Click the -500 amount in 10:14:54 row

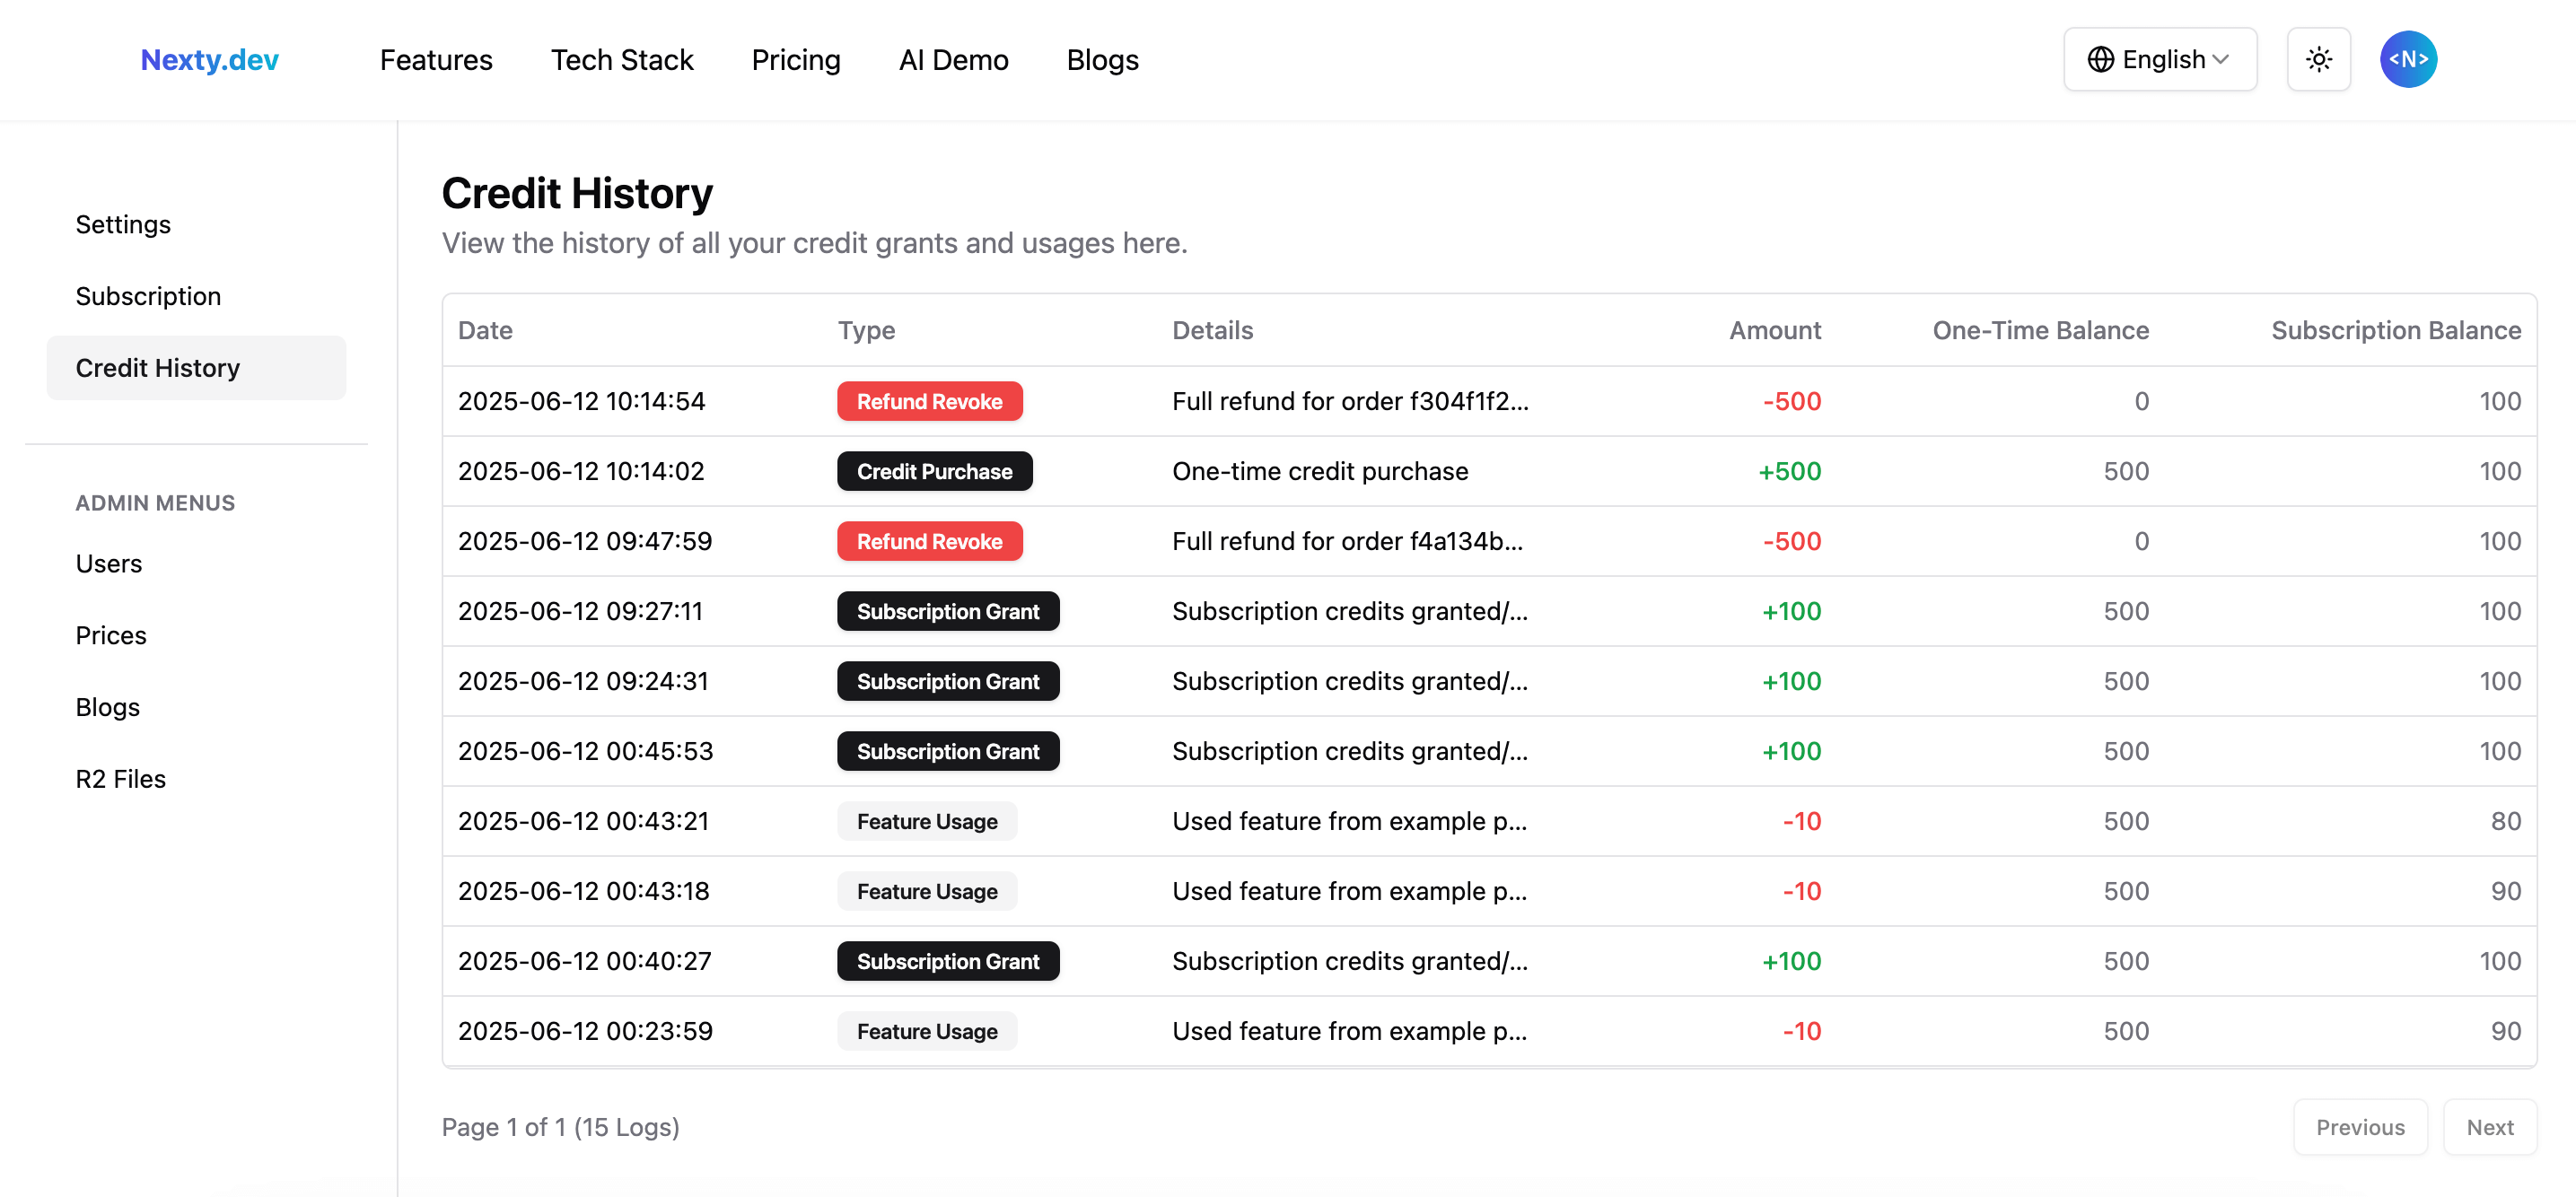coord(1792,402)
